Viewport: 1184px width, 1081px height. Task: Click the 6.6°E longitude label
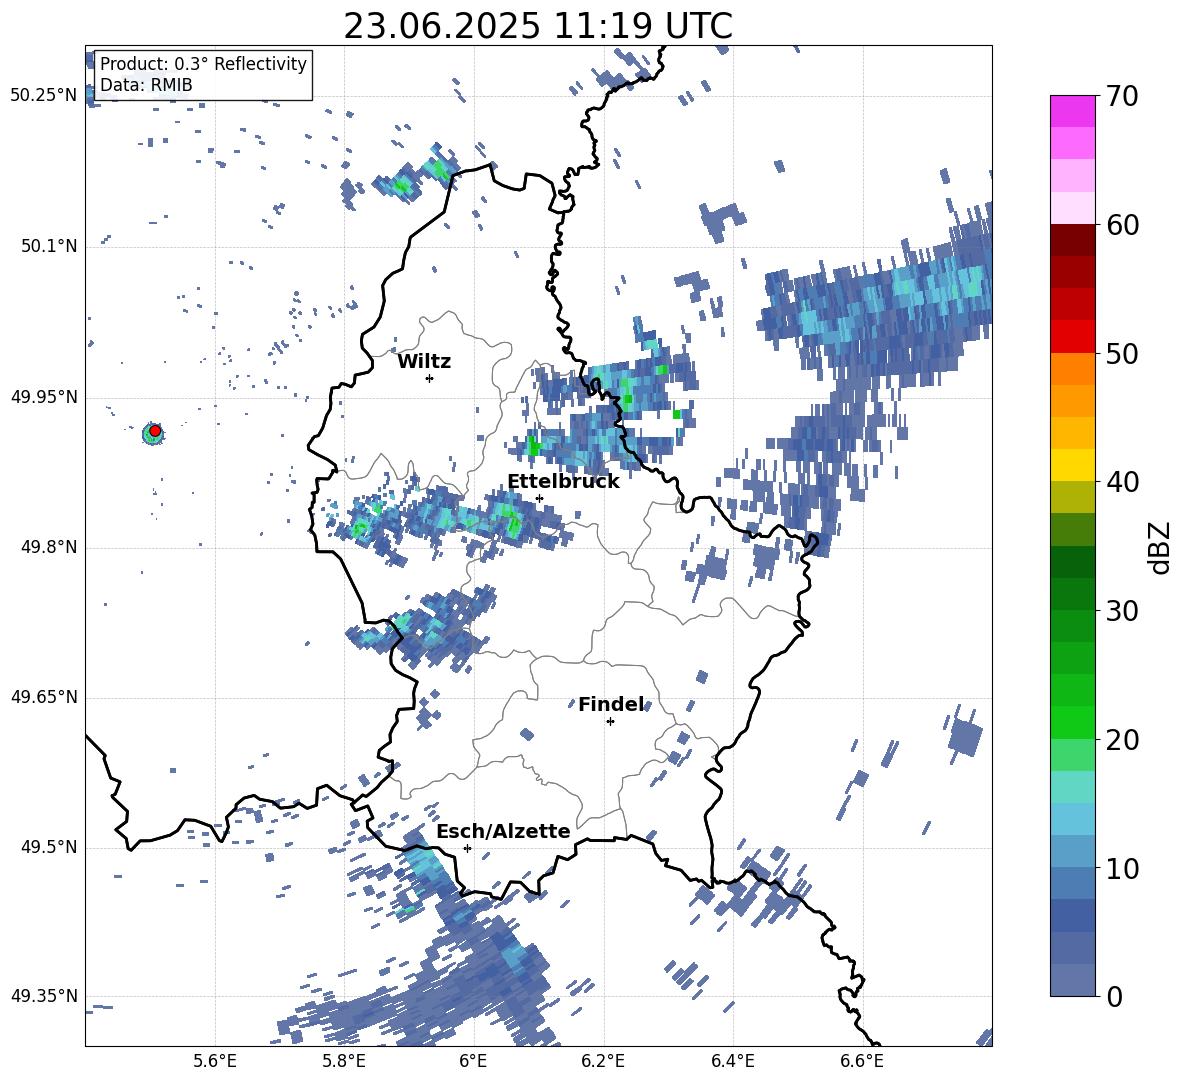coord(862,1061)
